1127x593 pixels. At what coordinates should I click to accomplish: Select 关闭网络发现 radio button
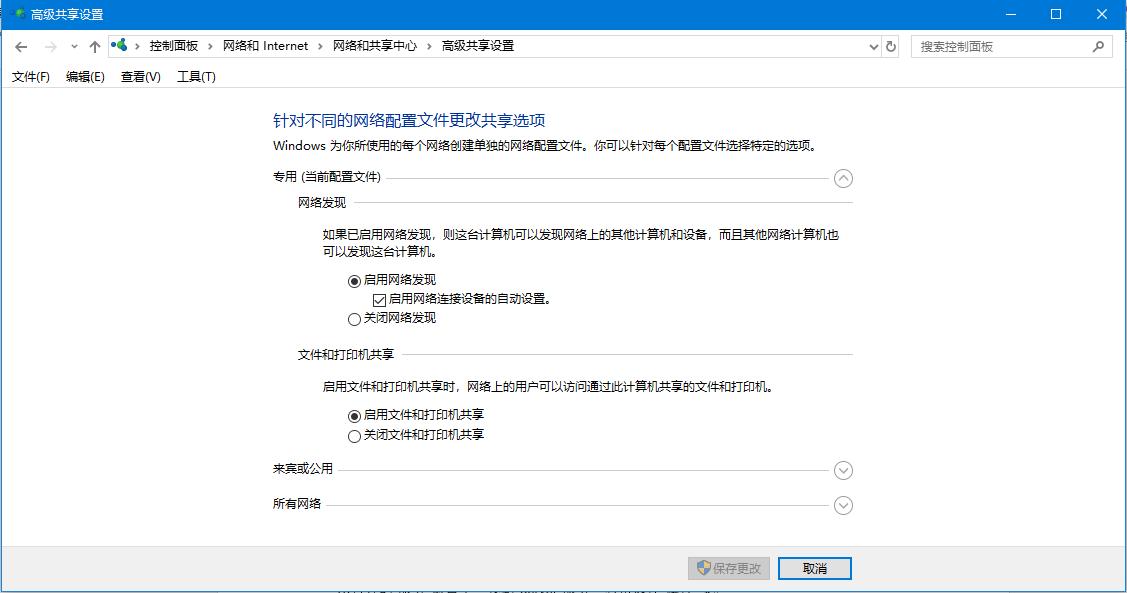pyautogui.click(x=354, y=318)
